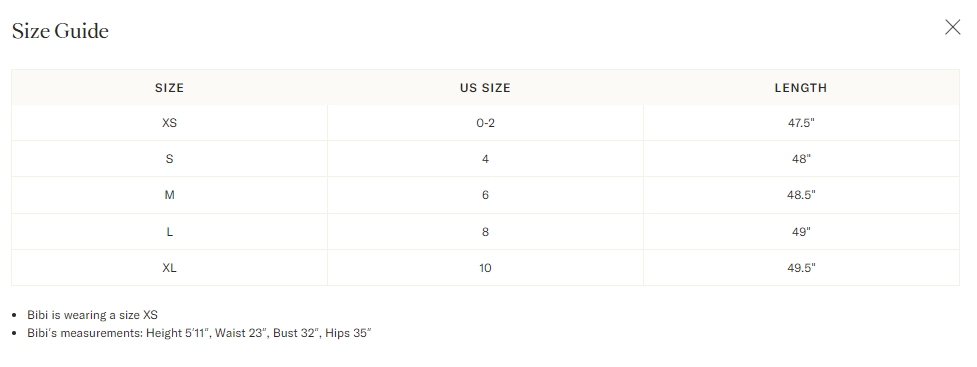
Task: Select the M size cell
Action: coord(169,195)
